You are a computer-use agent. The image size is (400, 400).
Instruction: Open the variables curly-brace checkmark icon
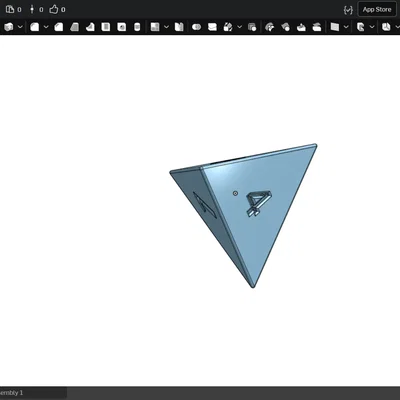click(348, 10)
